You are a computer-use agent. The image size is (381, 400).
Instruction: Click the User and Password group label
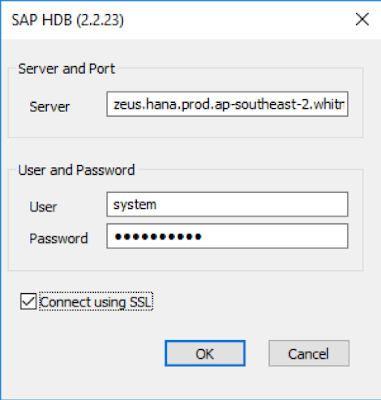click(76, 170)
